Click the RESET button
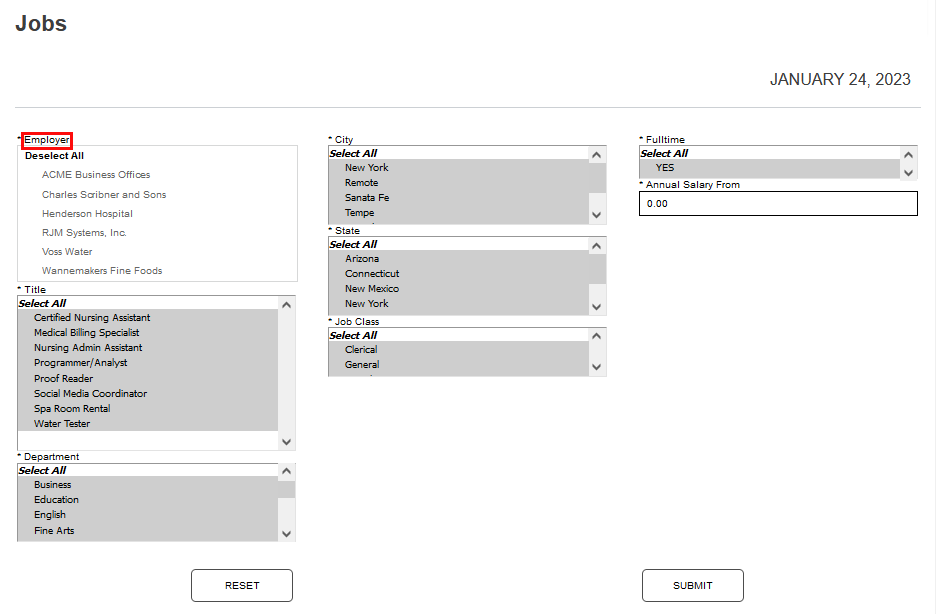Viewport: 936px width, 614px height. point(241,585)
